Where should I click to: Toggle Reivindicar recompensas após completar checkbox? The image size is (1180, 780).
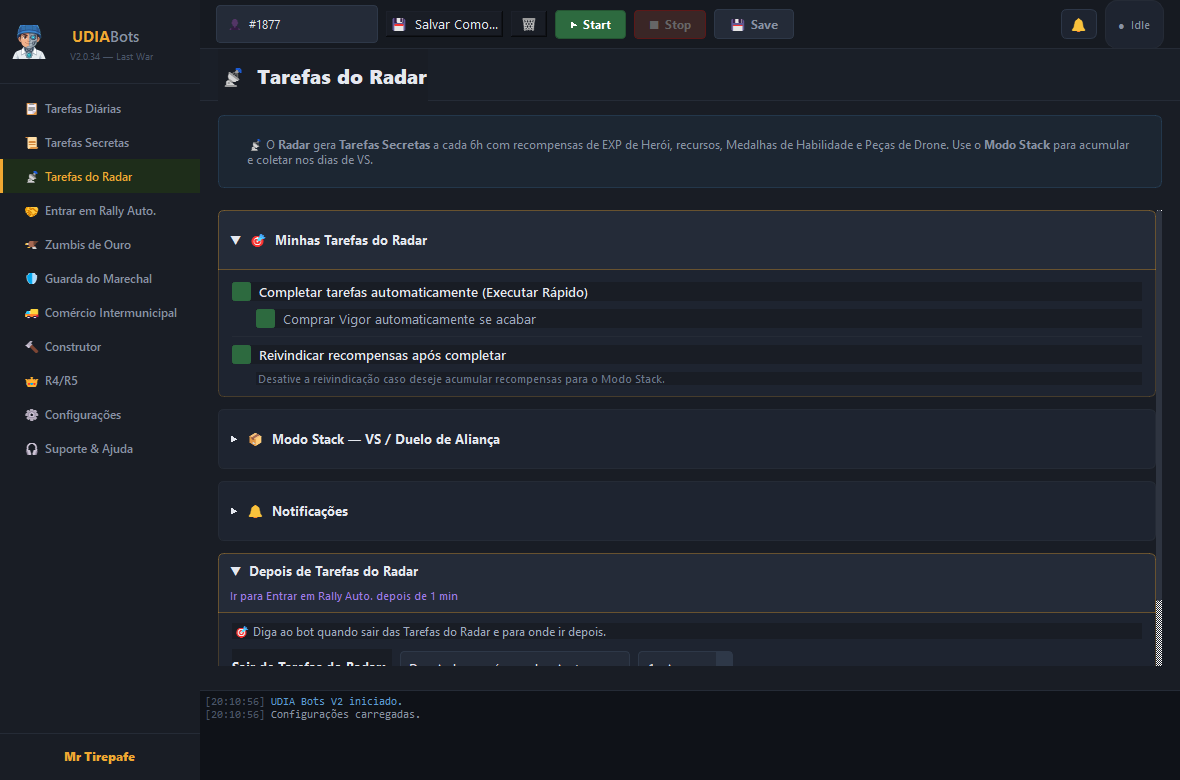[x=242, y=355]
